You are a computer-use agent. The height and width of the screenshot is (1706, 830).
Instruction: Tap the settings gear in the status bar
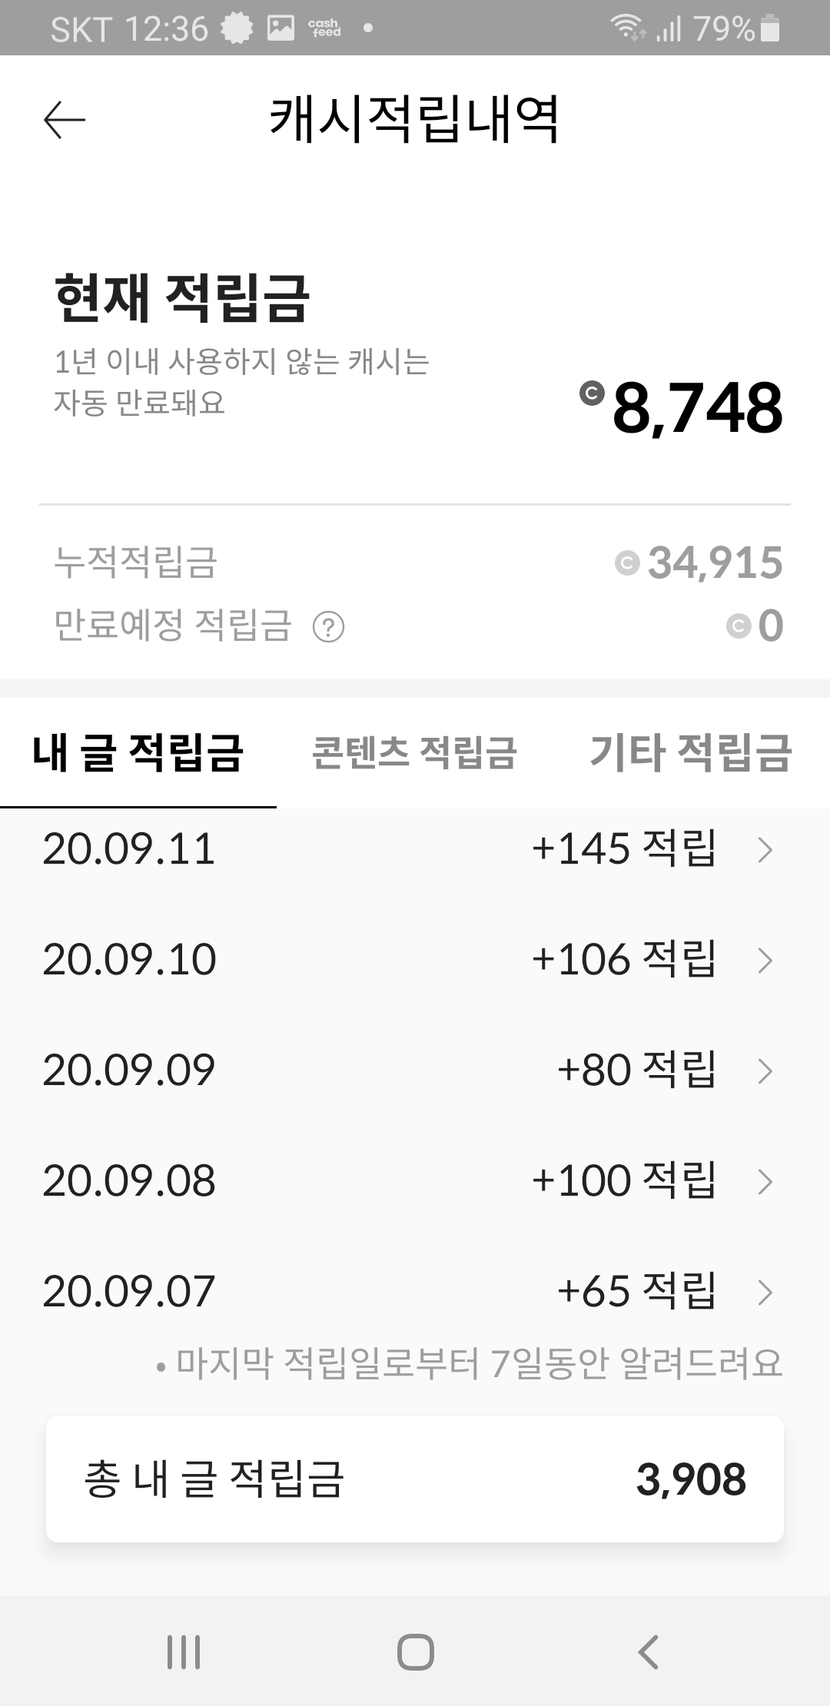click(237, 28)
